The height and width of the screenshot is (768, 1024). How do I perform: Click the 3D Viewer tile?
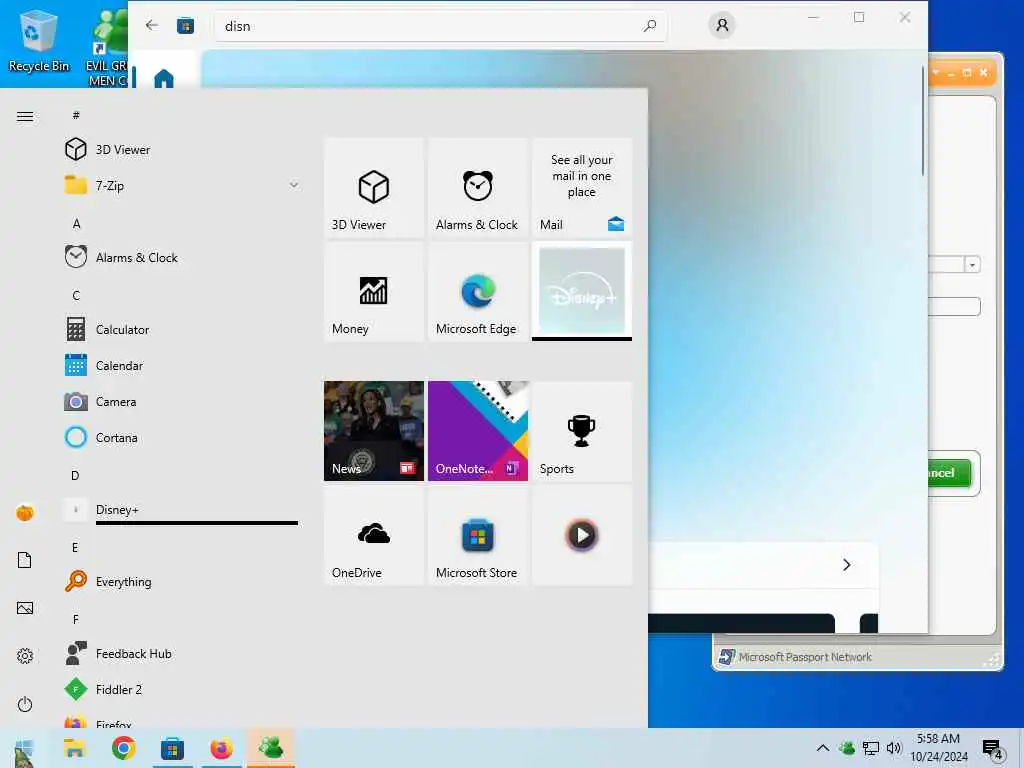pyautogui.click(x=374, y=187)
